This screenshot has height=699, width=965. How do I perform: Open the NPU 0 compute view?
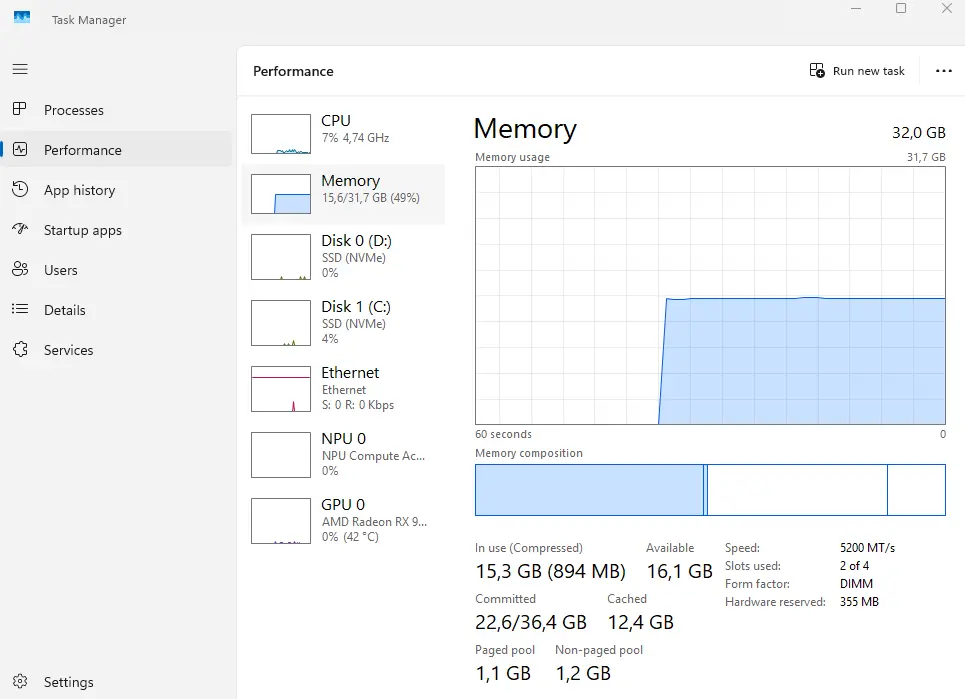click(x=343, y=454)
